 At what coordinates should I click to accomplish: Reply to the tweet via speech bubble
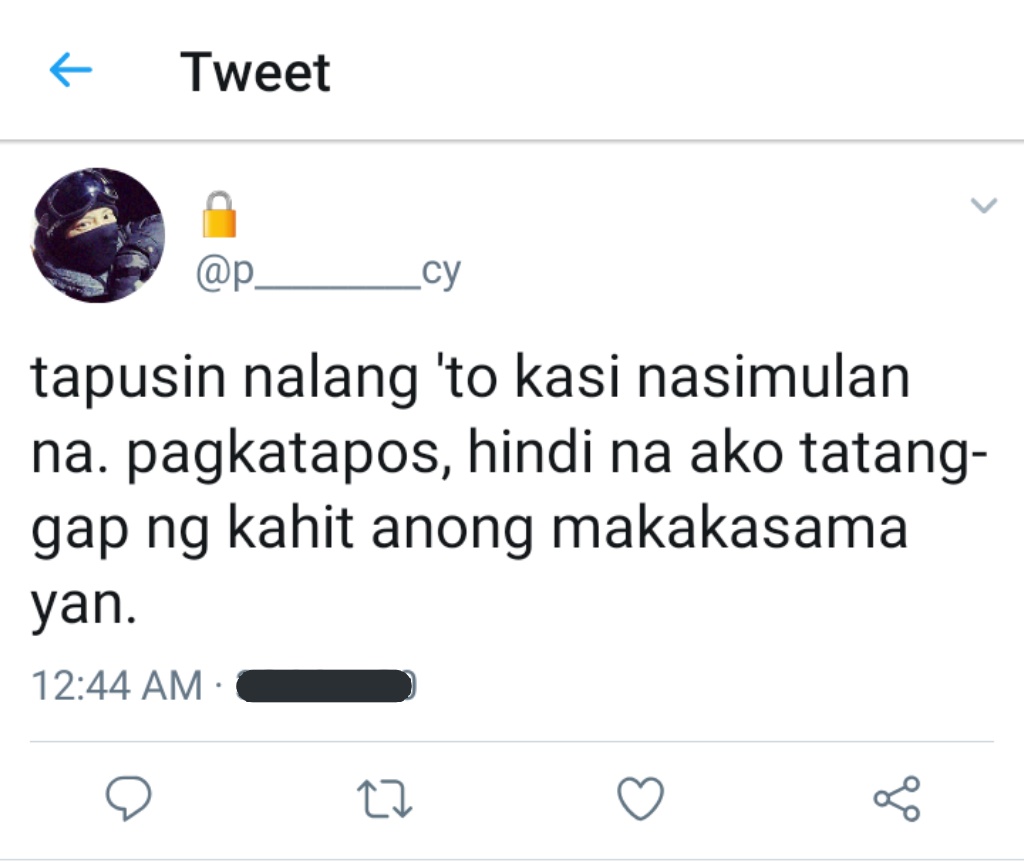click(x=129, y=797)
